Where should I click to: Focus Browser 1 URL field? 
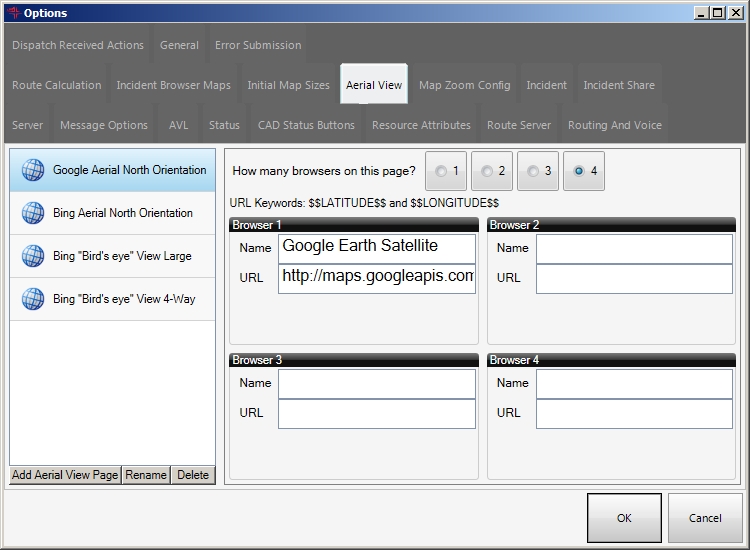377,278
